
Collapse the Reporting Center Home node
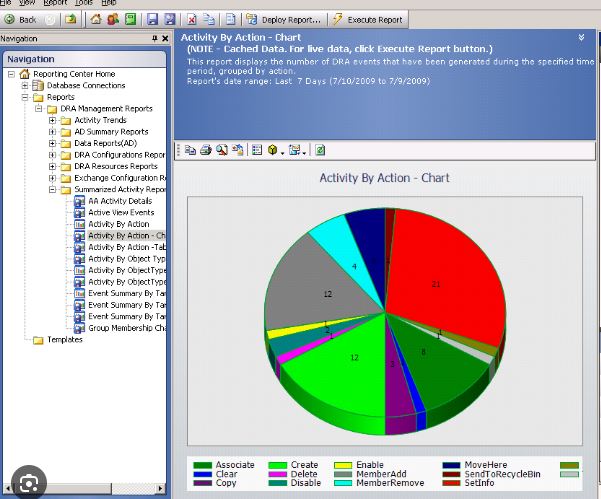click(11, 74)
